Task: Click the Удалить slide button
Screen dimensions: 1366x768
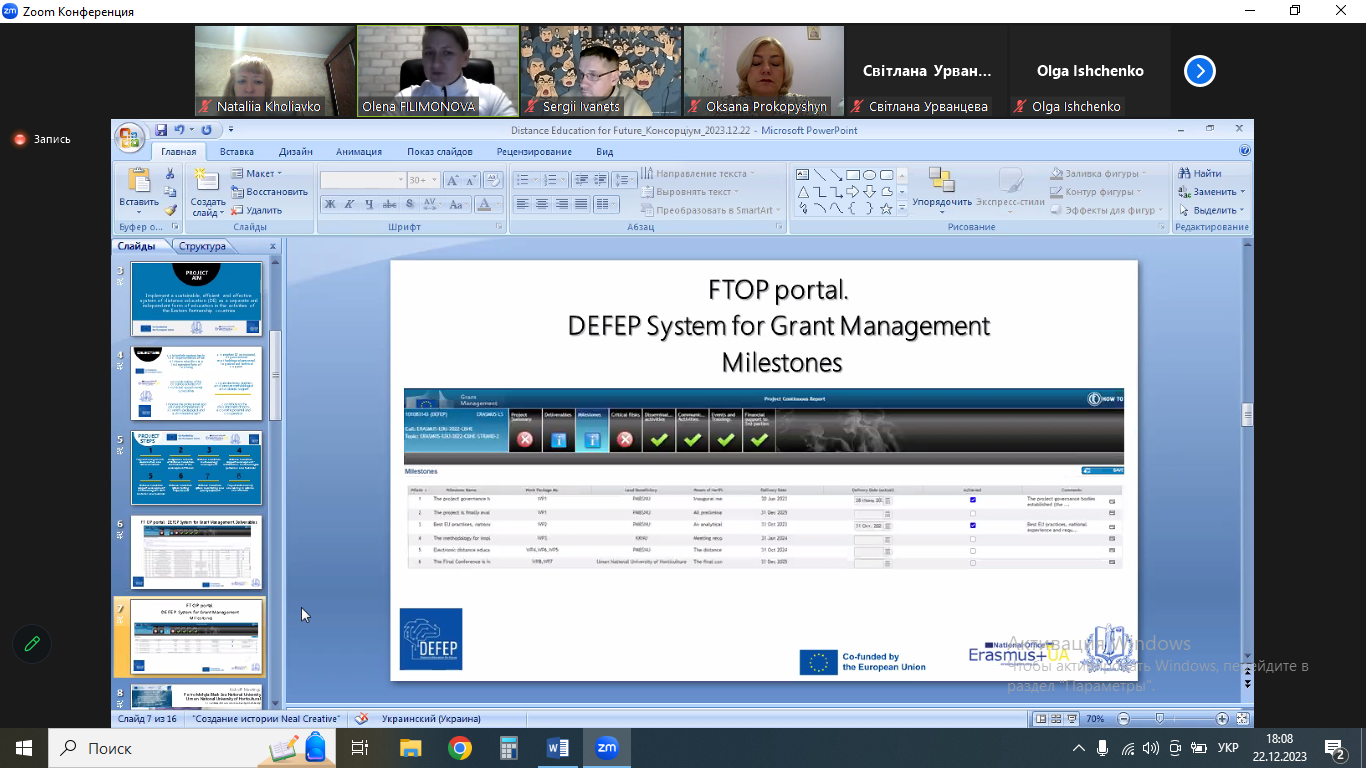Action: pos(257,210)
